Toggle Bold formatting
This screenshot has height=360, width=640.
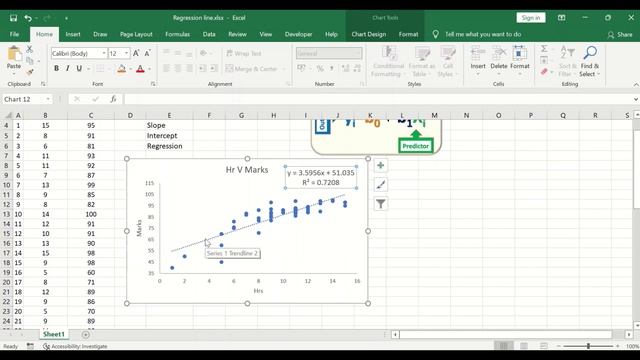click(x=56, y=69)
